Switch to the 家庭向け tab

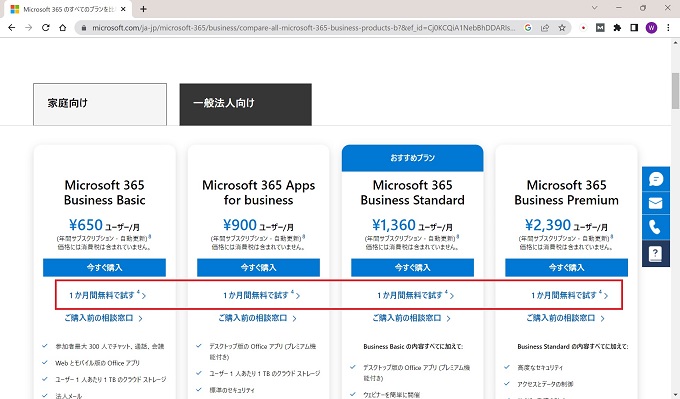pos(100,104)
